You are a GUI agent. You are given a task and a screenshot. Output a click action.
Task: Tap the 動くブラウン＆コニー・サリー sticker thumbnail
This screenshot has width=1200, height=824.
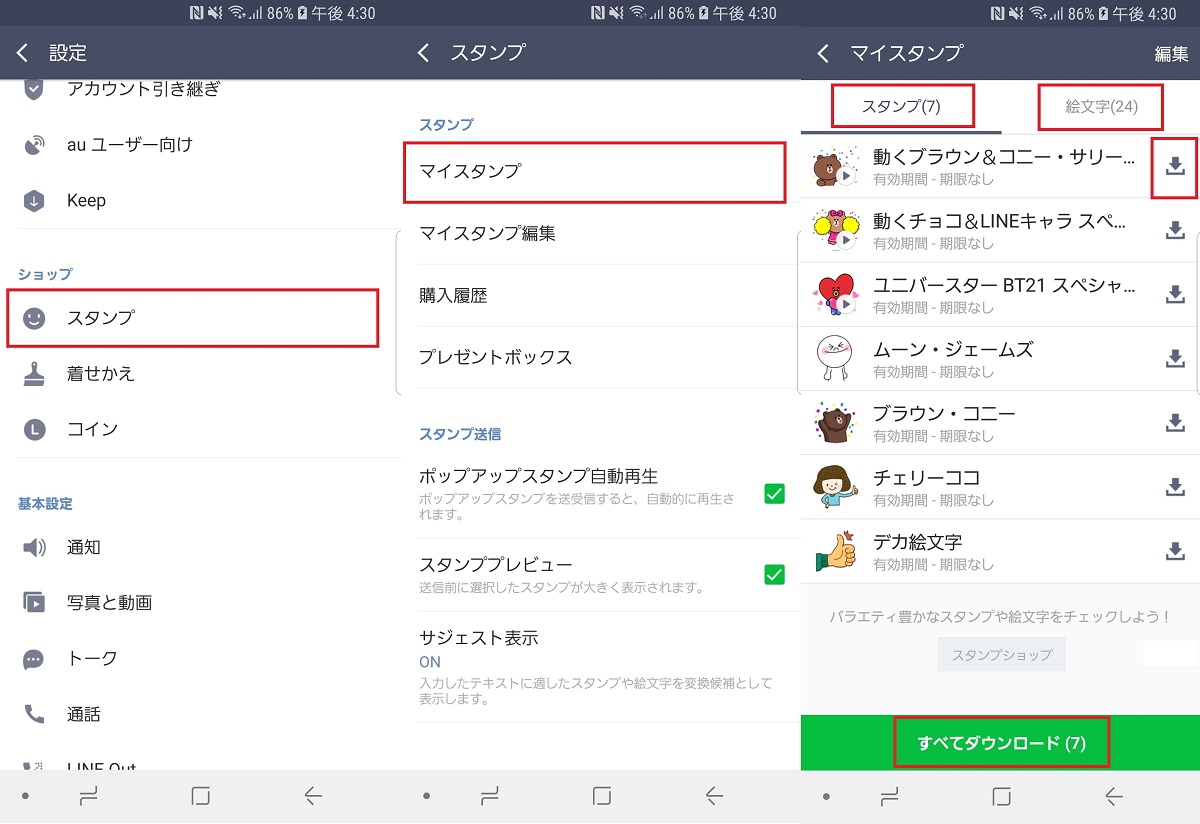click(836, 167)
